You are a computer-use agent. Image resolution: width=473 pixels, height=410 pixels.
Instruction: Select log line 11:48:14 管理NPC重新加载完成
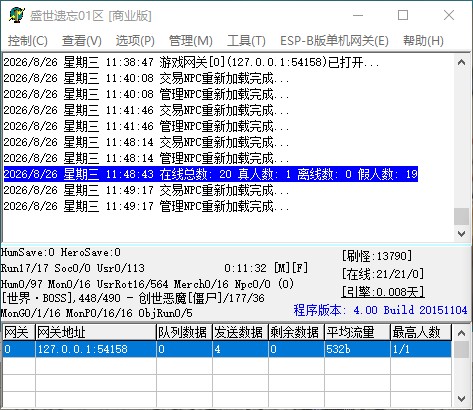[x=146, y=158]
